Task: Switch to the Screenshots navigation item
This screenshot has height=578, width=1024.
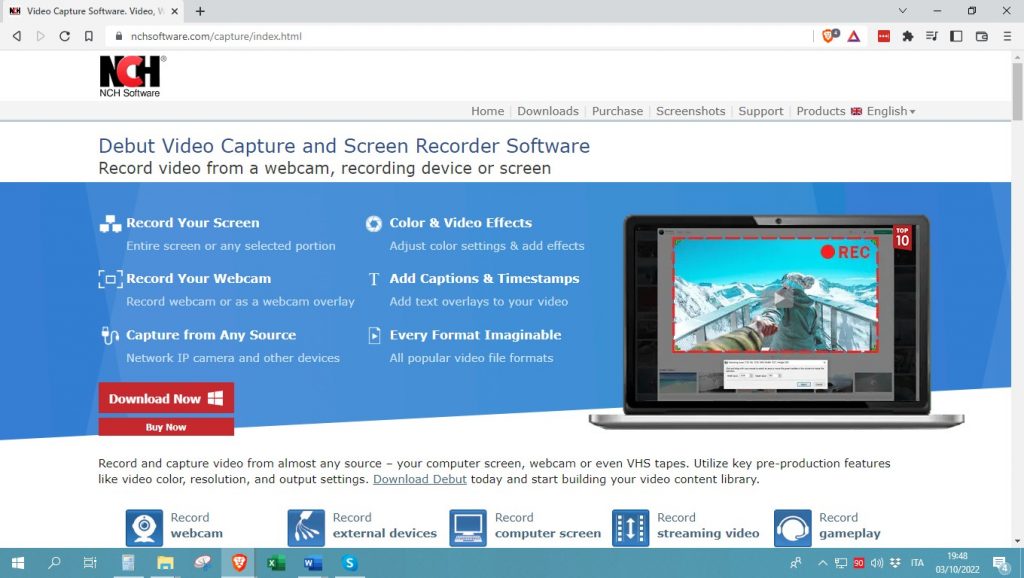Action: click(x=690, y=111)
